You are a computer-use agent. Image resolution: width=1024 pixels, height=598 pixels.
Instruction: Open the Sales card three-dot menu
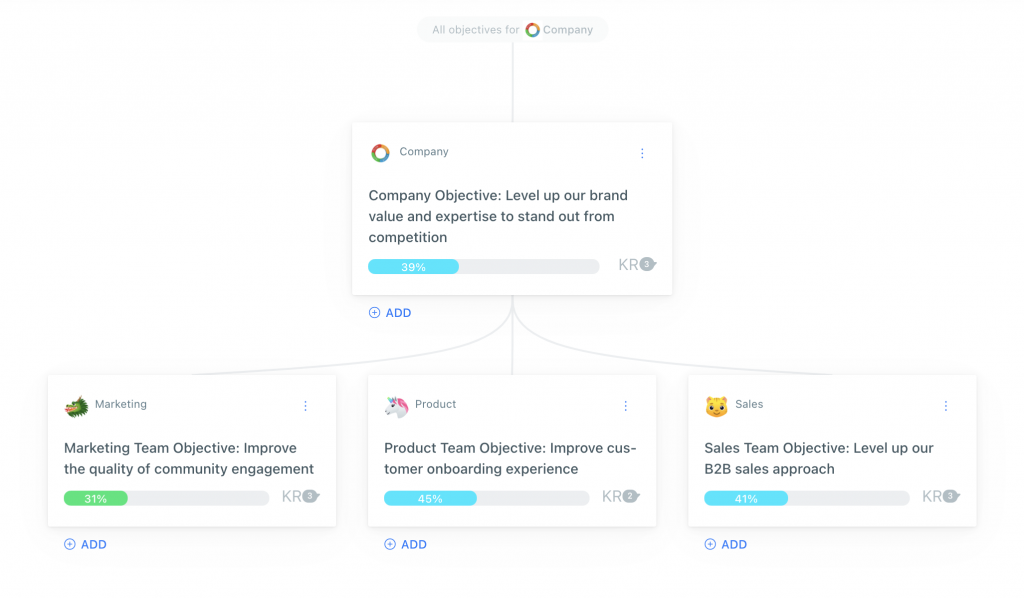coord(945,406)
